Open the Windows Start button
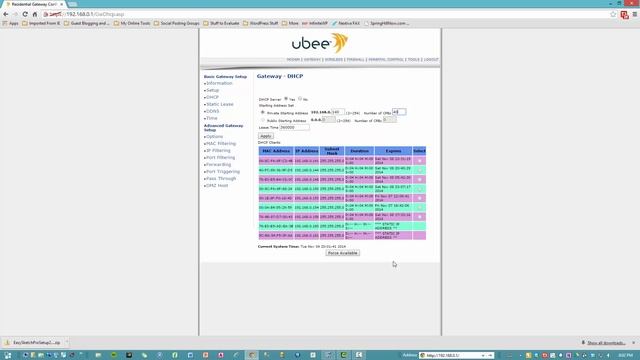This screenshot has height=360, width=640. click(x=7, y=355)
